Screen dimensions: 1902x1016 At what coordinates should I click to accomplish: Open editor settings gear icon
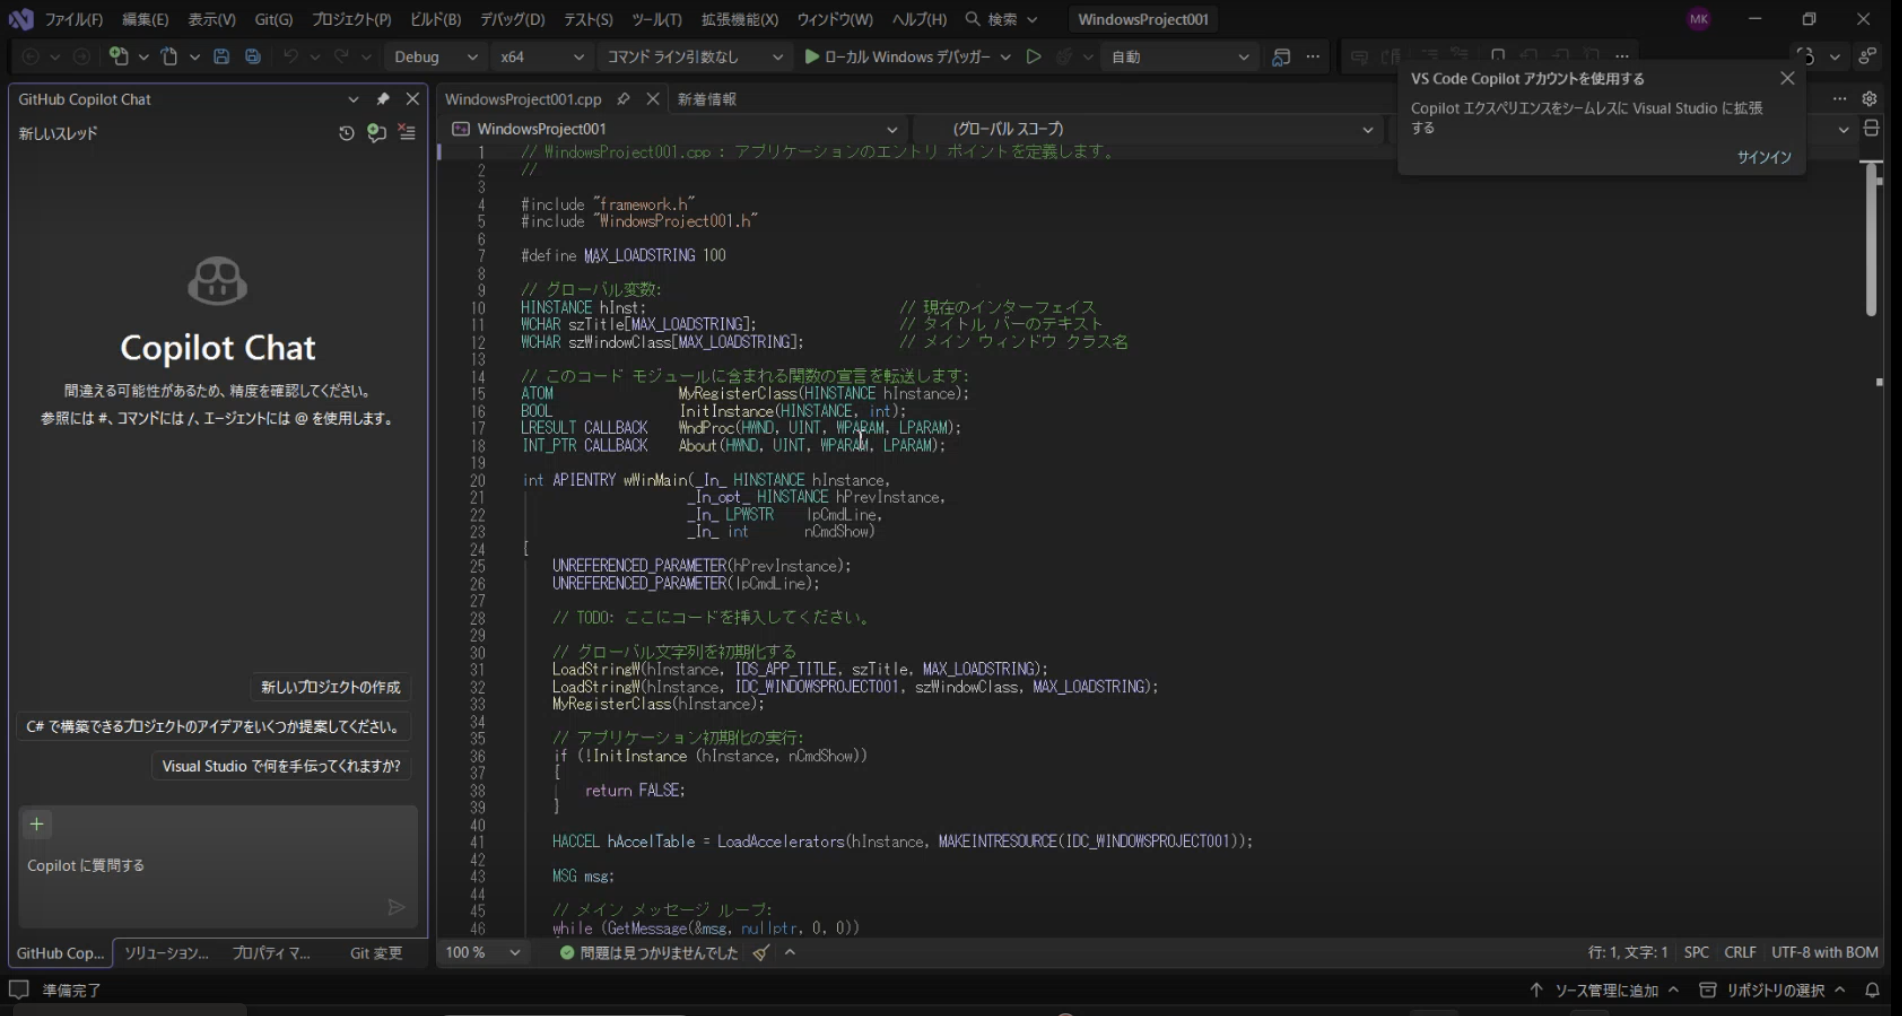click(x=1869, y=98)
